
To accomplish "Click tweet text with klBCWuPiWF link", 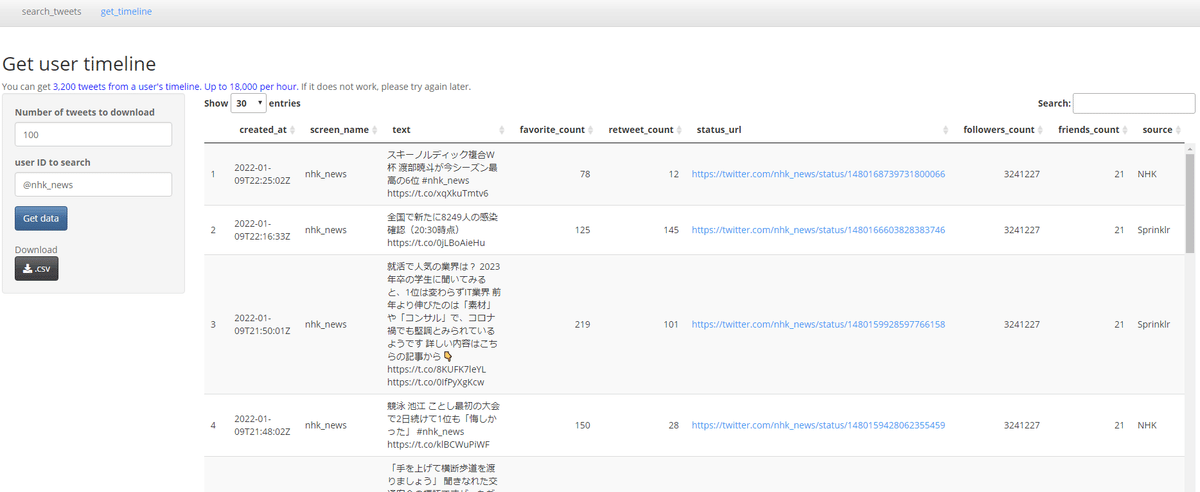I will click(444, 425).
